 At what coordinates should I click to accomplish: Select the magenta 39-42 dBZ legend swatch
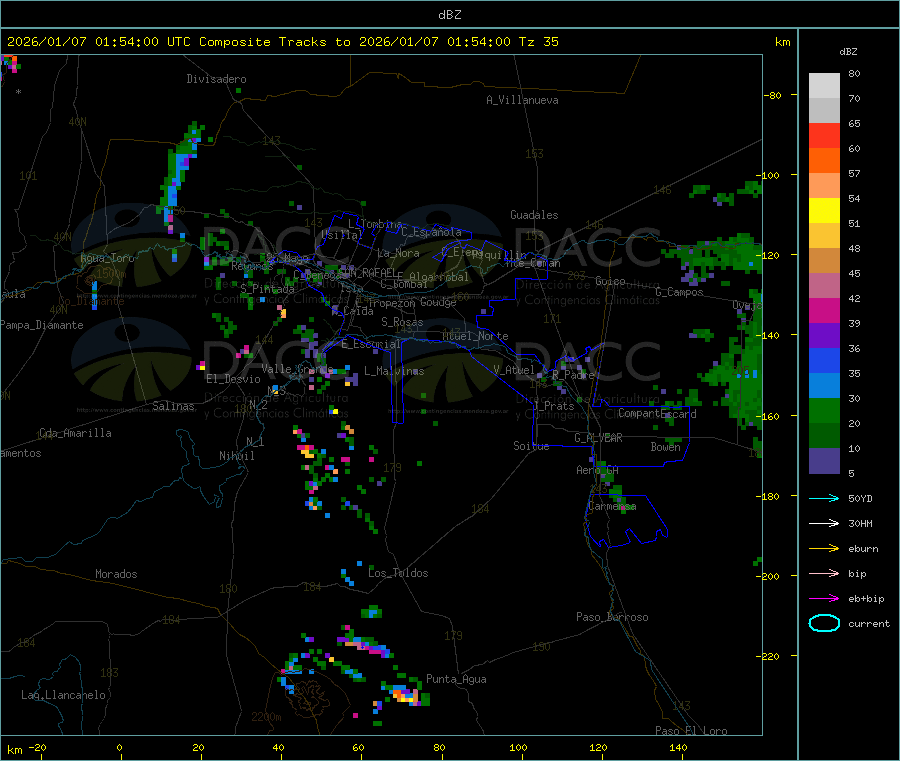[x=824, y=310]
